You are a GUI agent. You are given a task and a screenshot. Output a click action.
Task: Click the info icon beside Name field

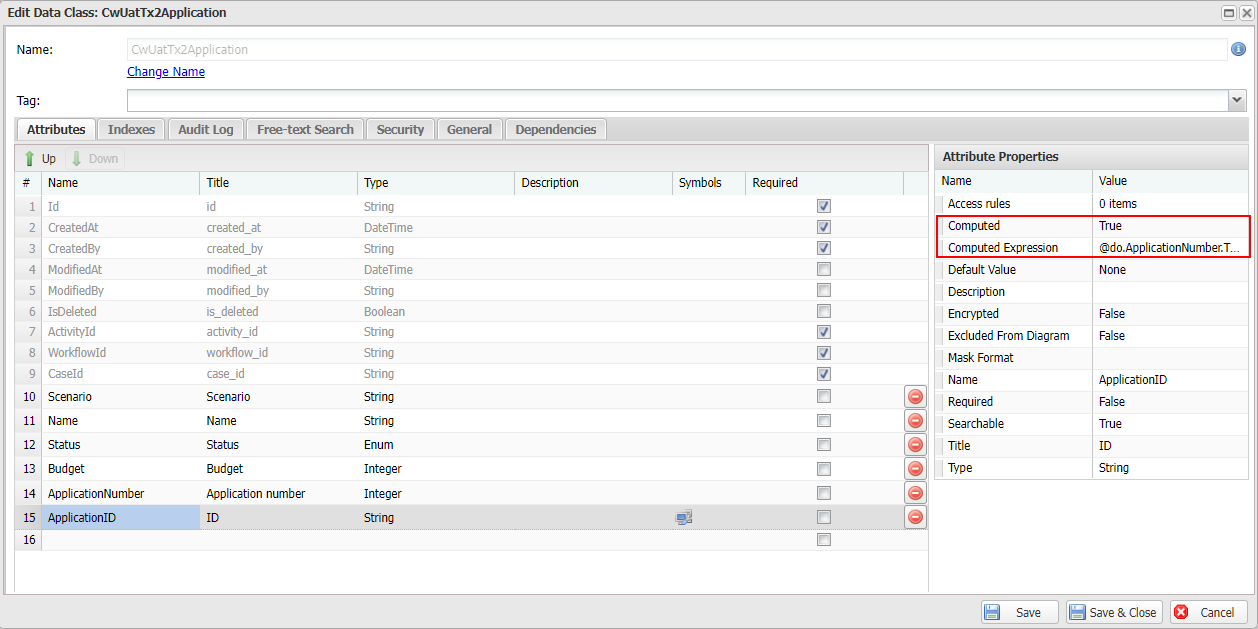click(x=1238, y=49)
